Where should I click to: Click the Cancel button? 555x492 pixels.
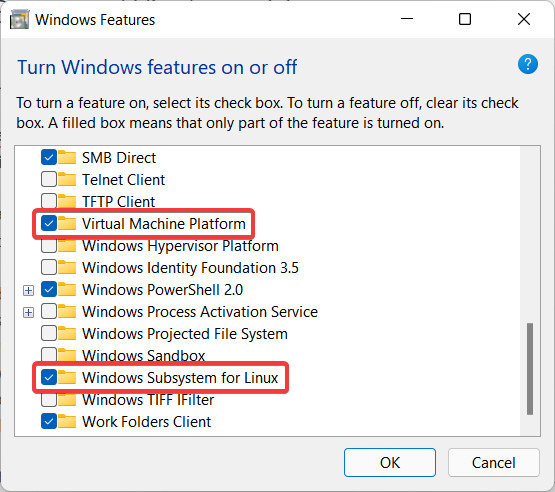click(x=493, y=462)
